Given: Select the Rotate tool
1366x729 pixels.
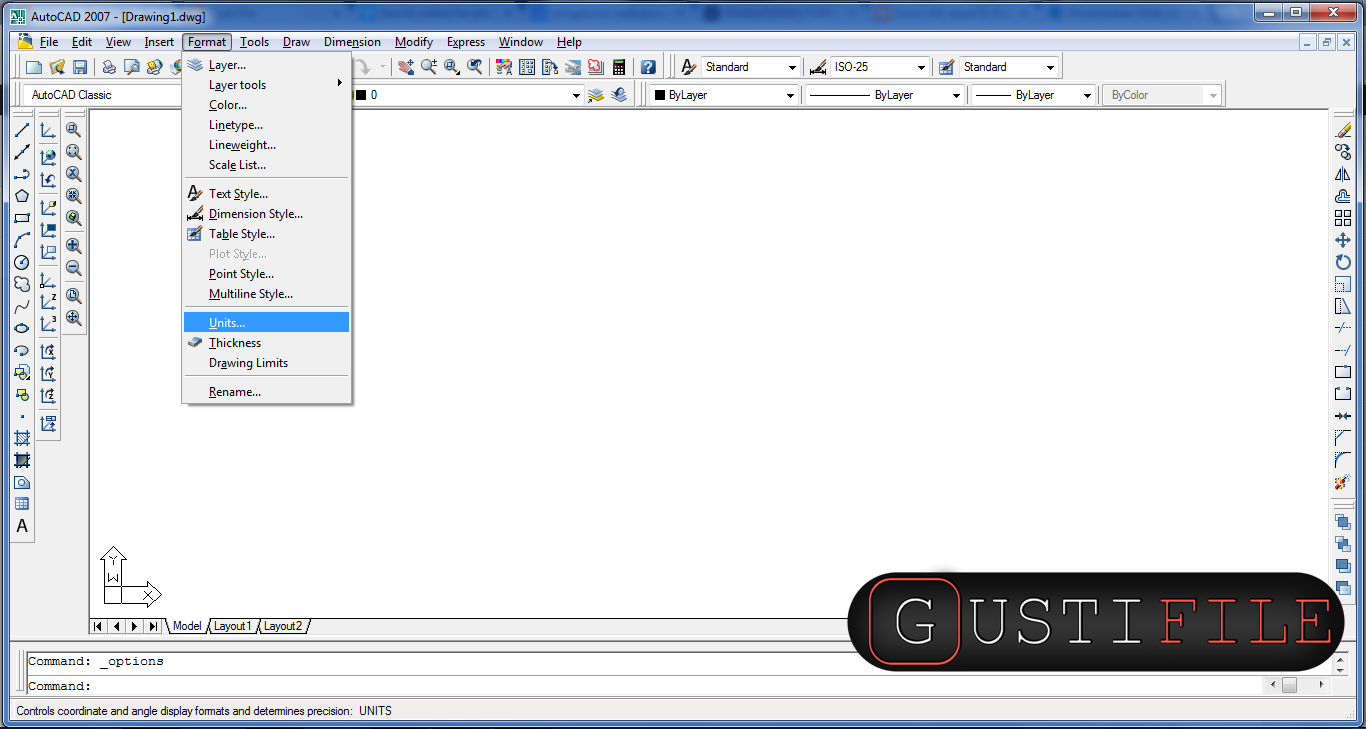Looking at the screenshot, I should 1343,262.
